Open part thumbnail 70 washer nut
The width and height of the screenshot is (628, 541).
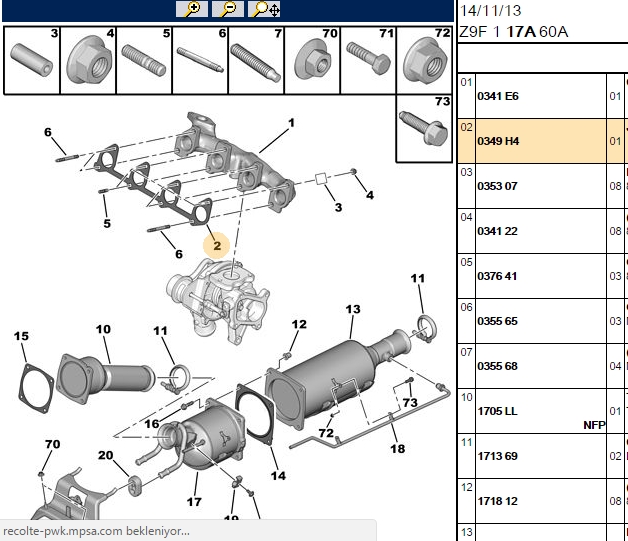(x=312, y=60)
